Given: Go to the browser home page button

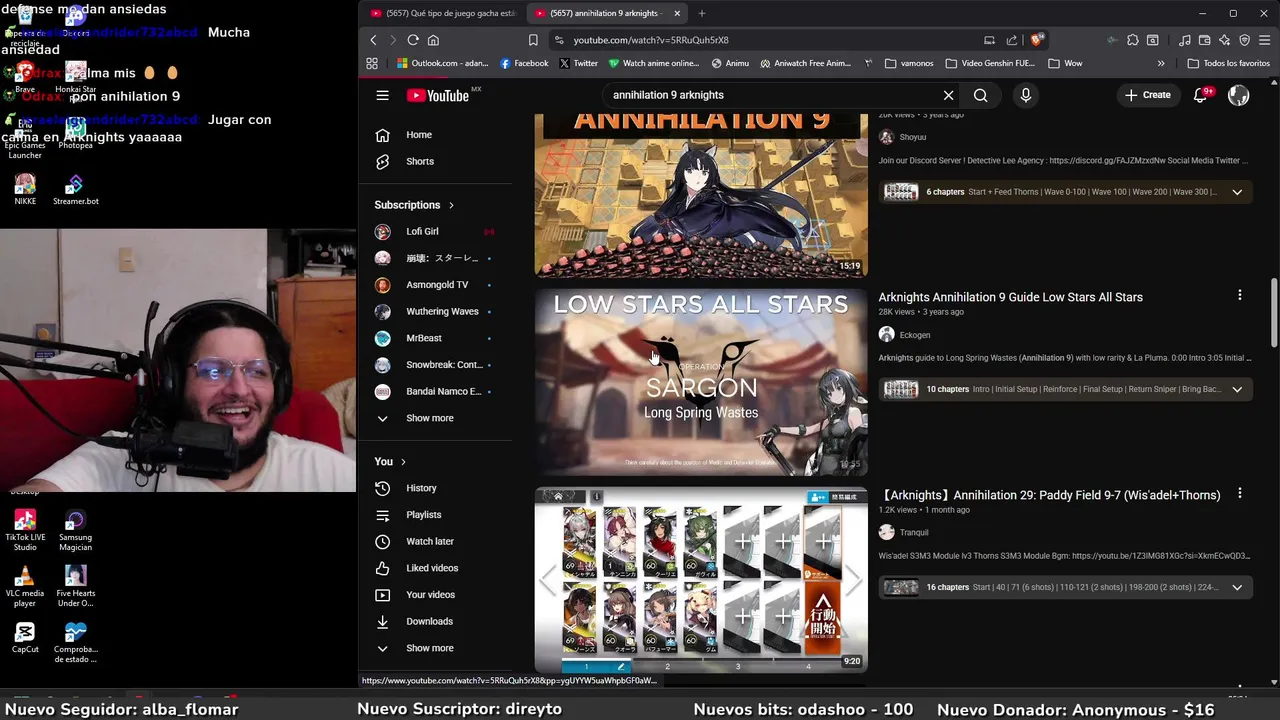Looking at the screenshot, I should (x=433, y=40).
